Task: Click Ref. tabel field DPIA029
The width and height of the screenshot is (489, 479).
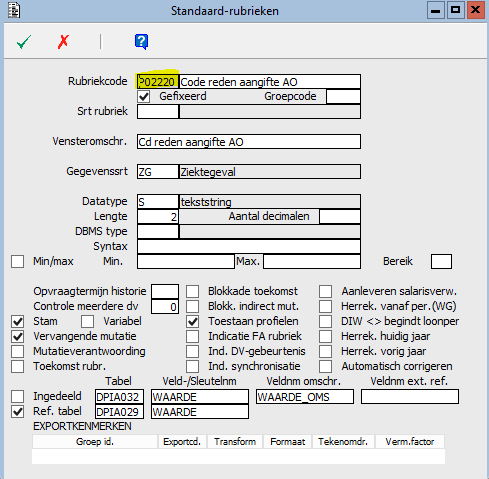Action: [119, 412]
